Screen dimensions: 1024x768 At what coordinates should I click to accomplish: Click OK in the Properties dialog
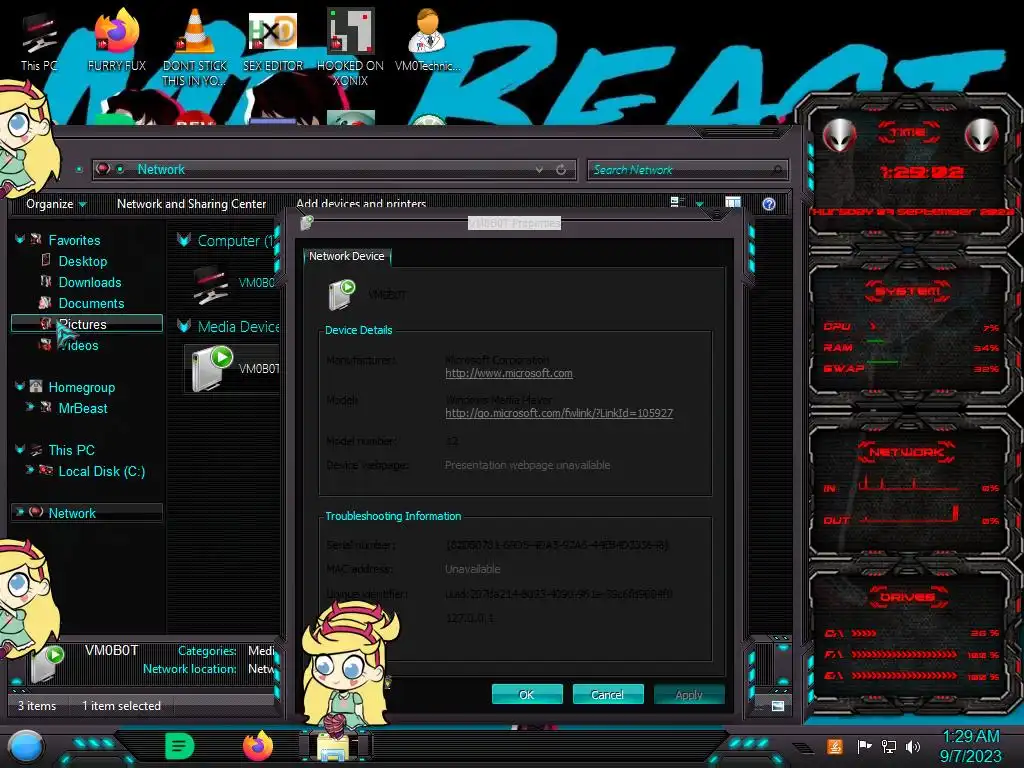[526, 694]
